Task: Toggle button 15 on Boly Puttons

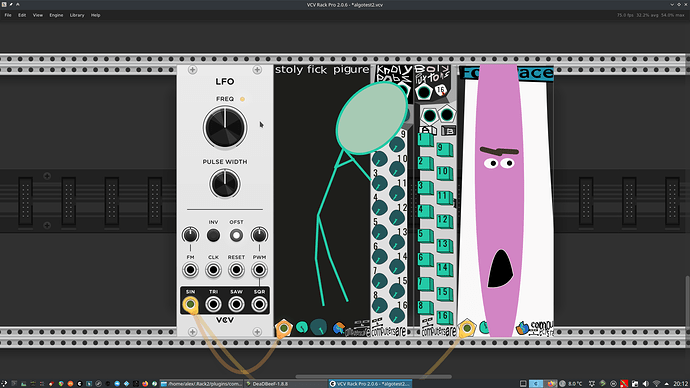Action: pyautogui.click(x=444, y=293)
